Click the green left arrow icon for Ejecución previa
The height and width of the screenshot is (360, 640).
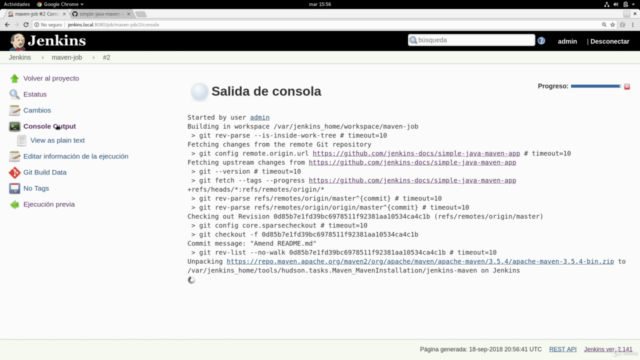[14, 204]
